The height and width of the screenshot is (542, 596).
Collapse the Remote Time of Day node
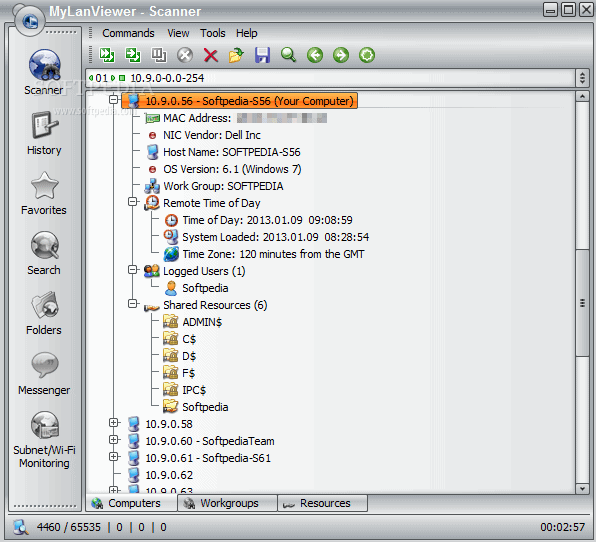click(x=132, y=201)
